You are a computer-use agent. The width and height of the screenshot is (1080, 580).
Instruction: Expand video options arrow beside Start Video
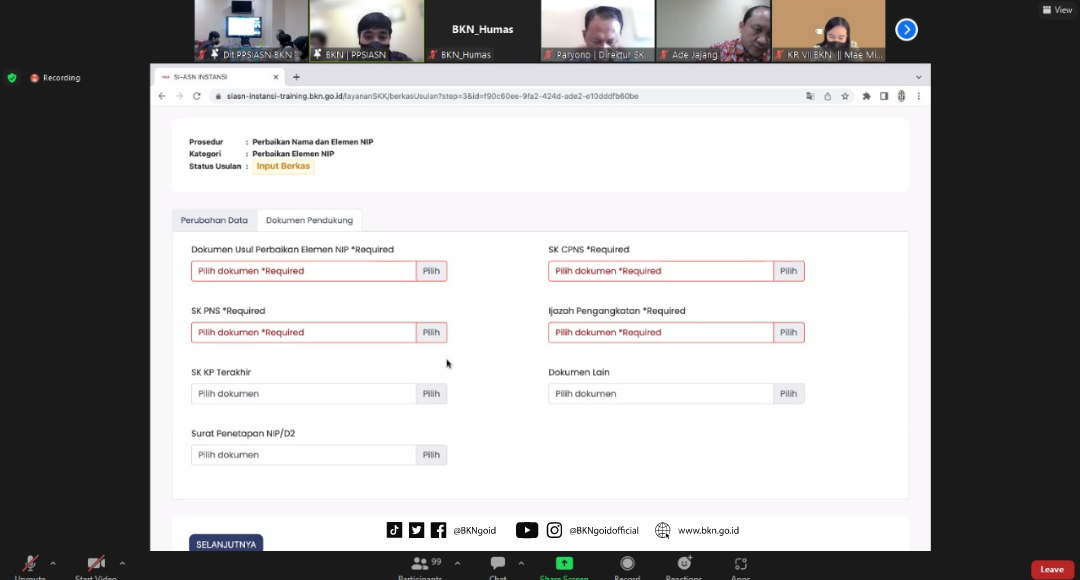coord(122,563)
